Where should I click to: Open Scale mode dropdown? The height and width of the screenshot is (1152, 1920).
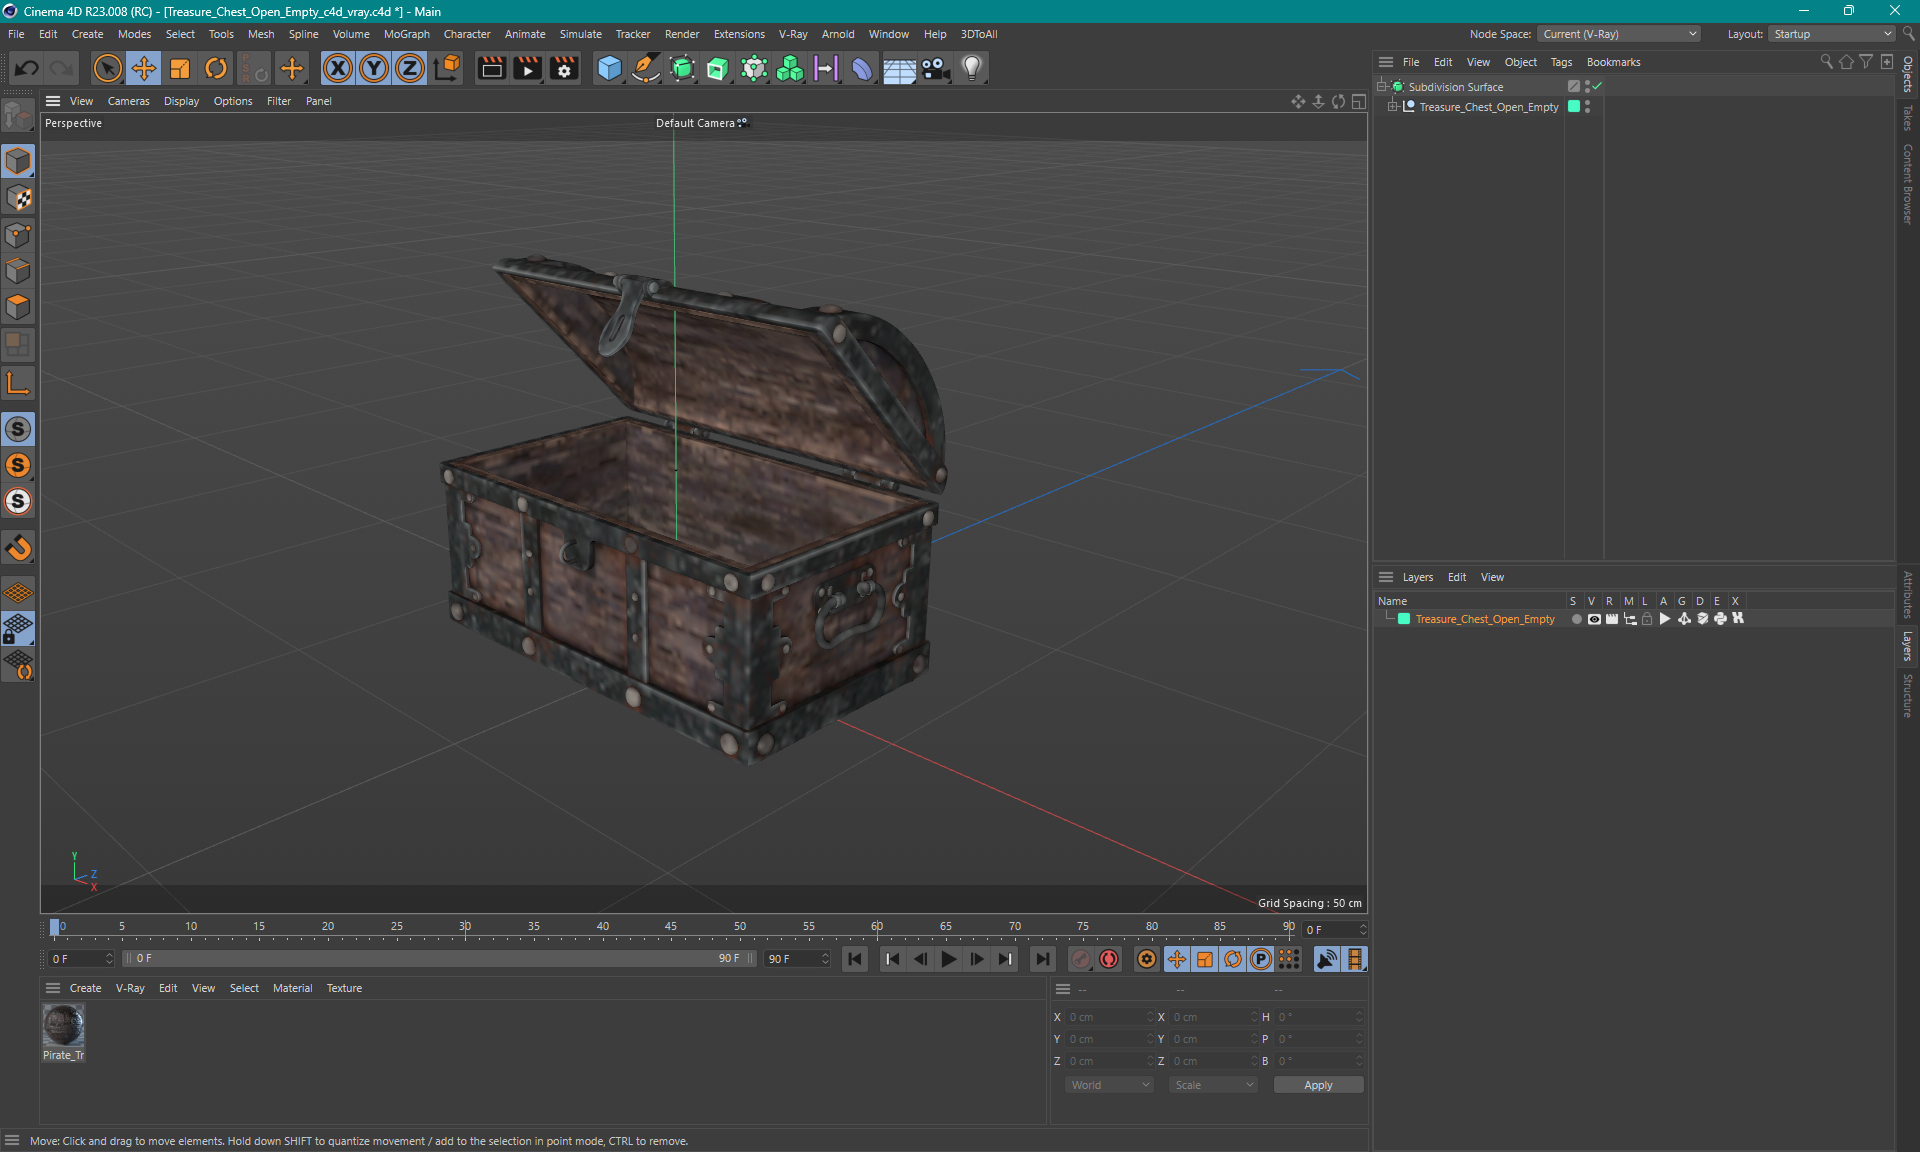[x=1213, y=1085]
